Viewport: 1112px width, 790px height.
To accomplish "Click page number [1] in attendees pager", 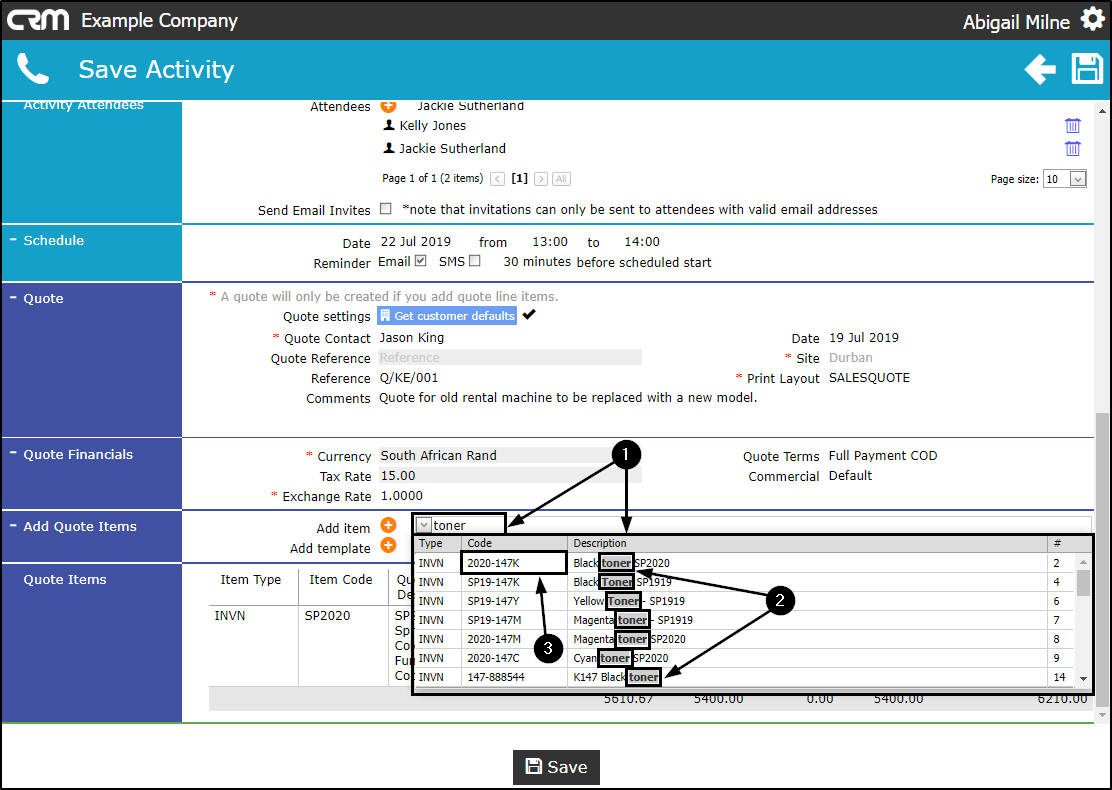I will [520, 179].
